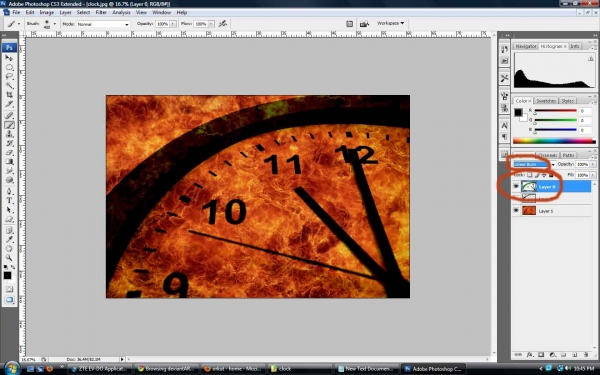Click the histogram cache warning icon
This screenshot has width=600, height=375.
click(590, 59)
